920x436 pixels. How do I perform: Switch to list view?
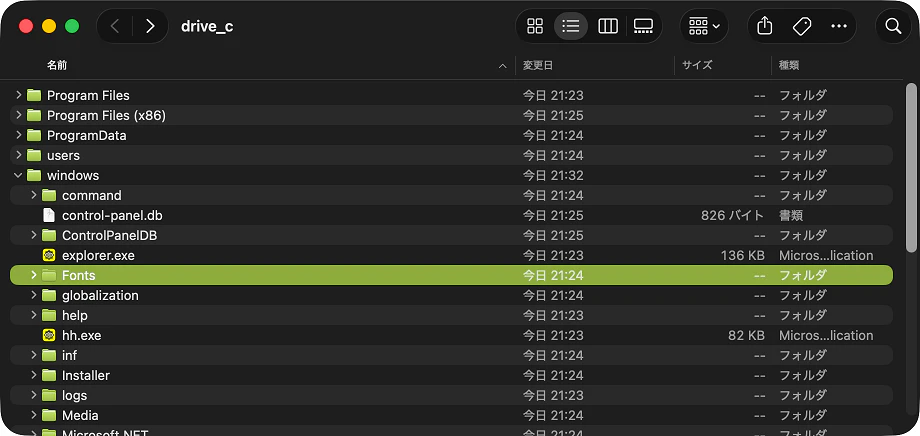coord(570,26)
